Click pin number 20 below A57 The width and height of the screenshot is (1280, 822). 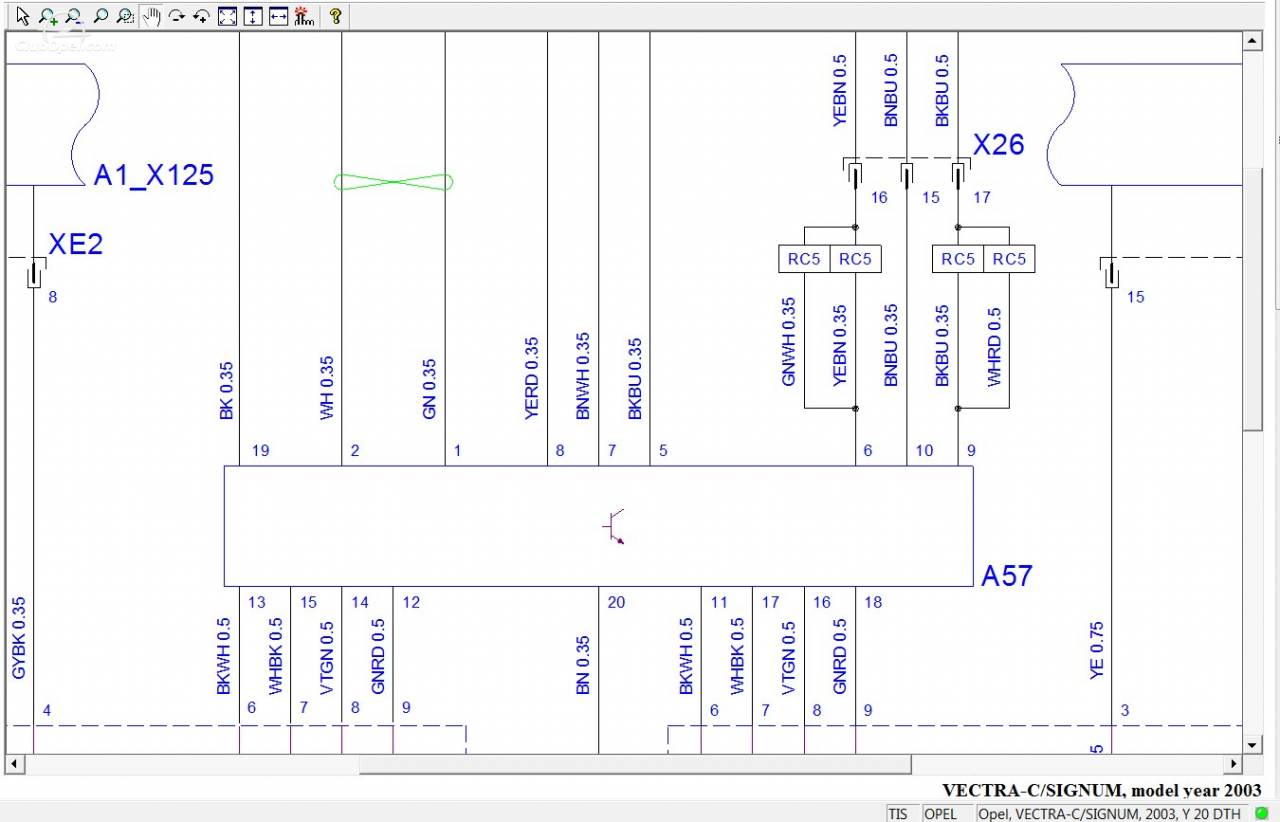[616, 602]
